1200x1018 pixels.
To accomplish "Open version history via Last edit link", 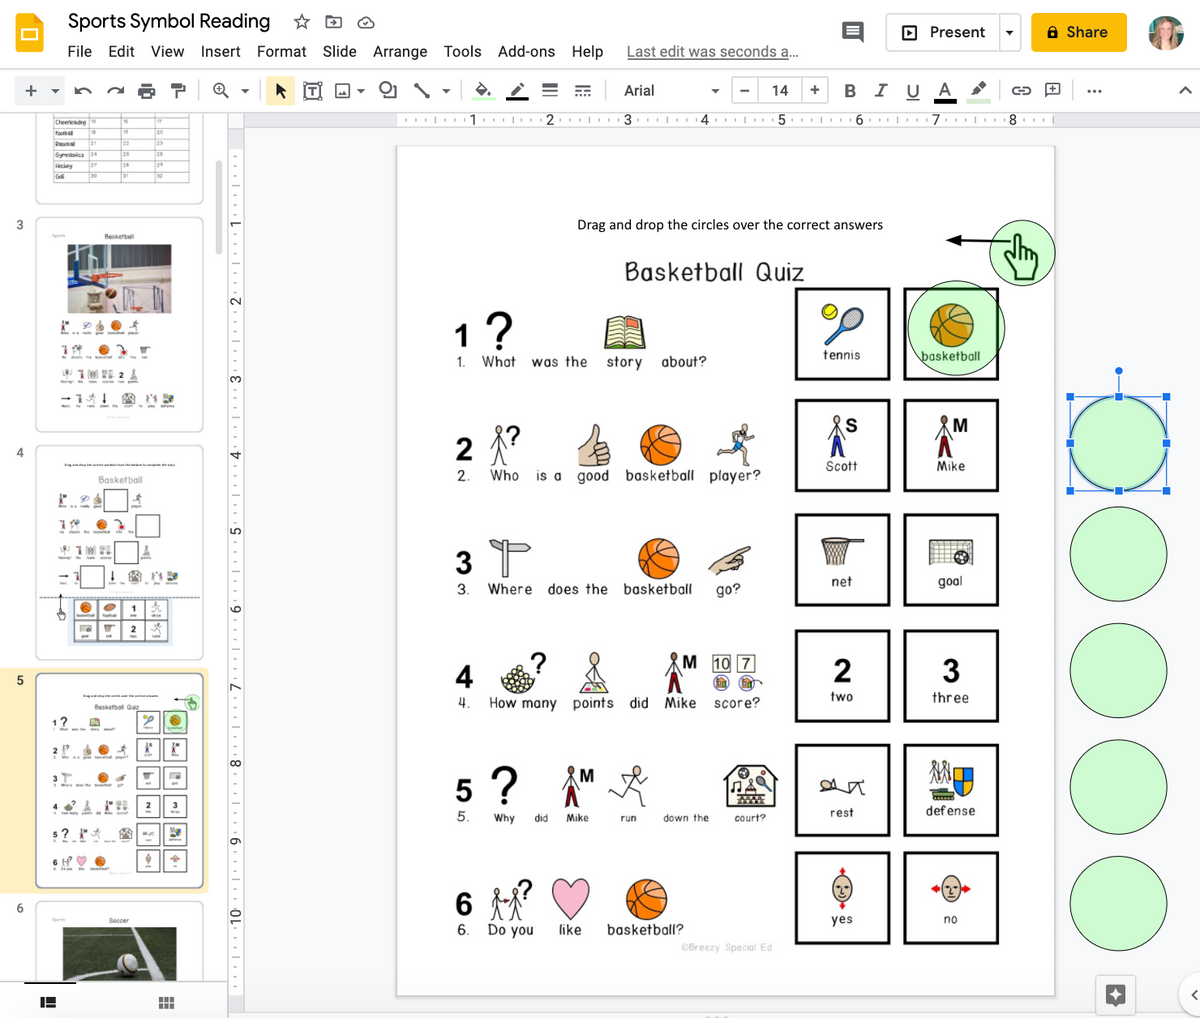I will point(712,51).
